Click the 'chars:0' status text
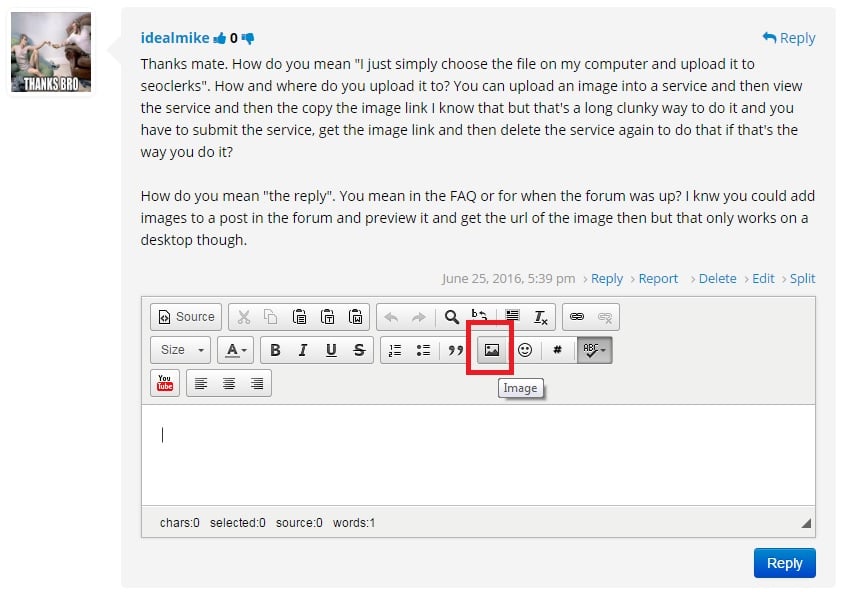Image resolution: width=842 pixels, height=592 pixels. click(179, 523)
